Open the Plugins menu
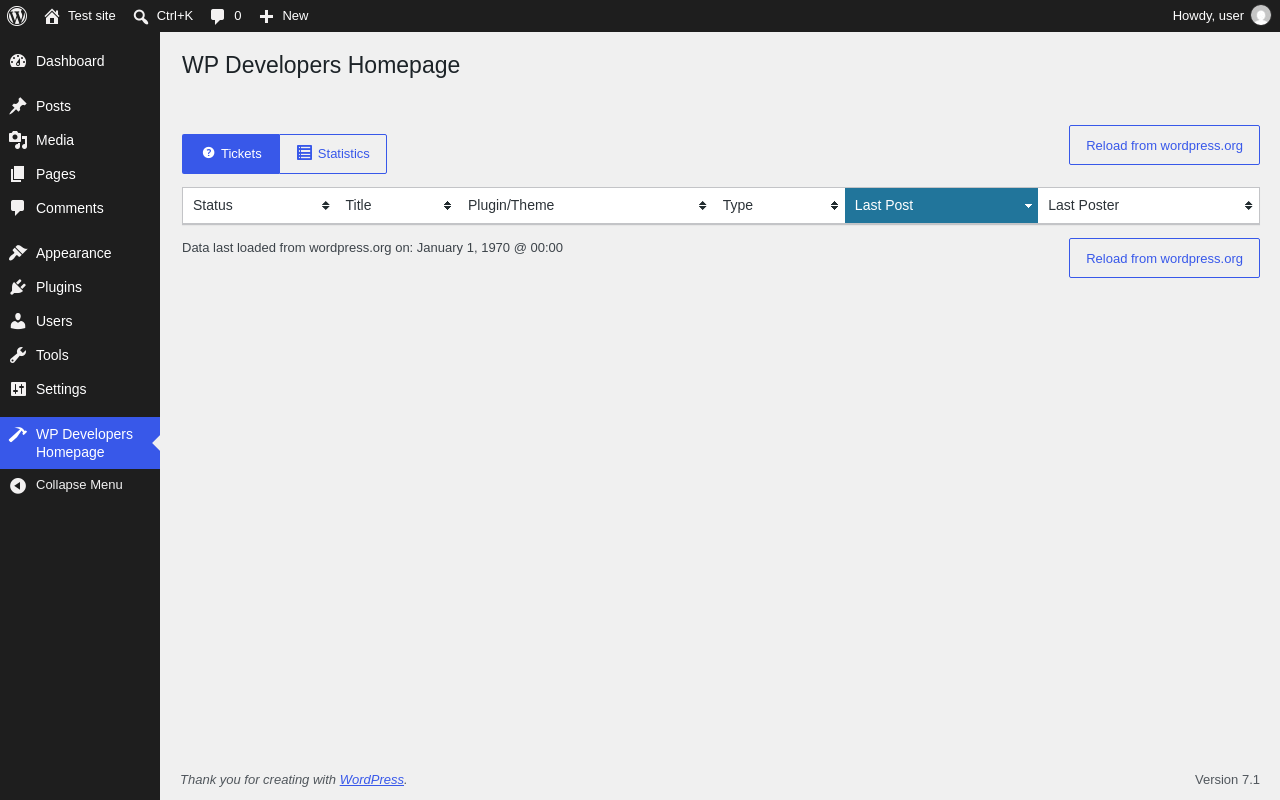 (80, 287)
